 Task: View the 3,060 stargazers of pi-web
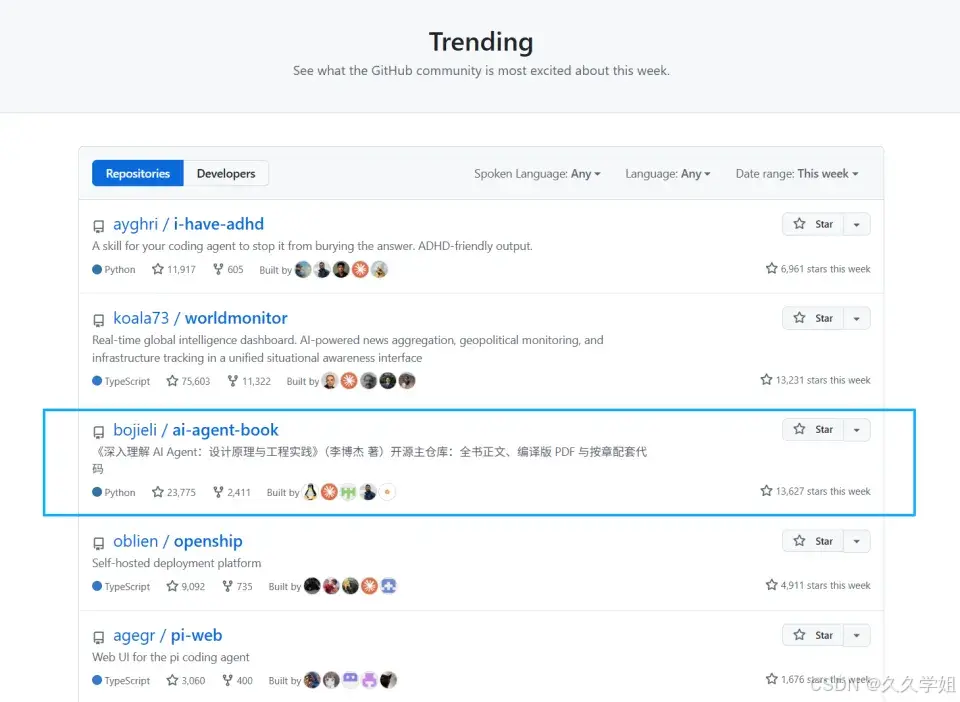click(186, 681)
